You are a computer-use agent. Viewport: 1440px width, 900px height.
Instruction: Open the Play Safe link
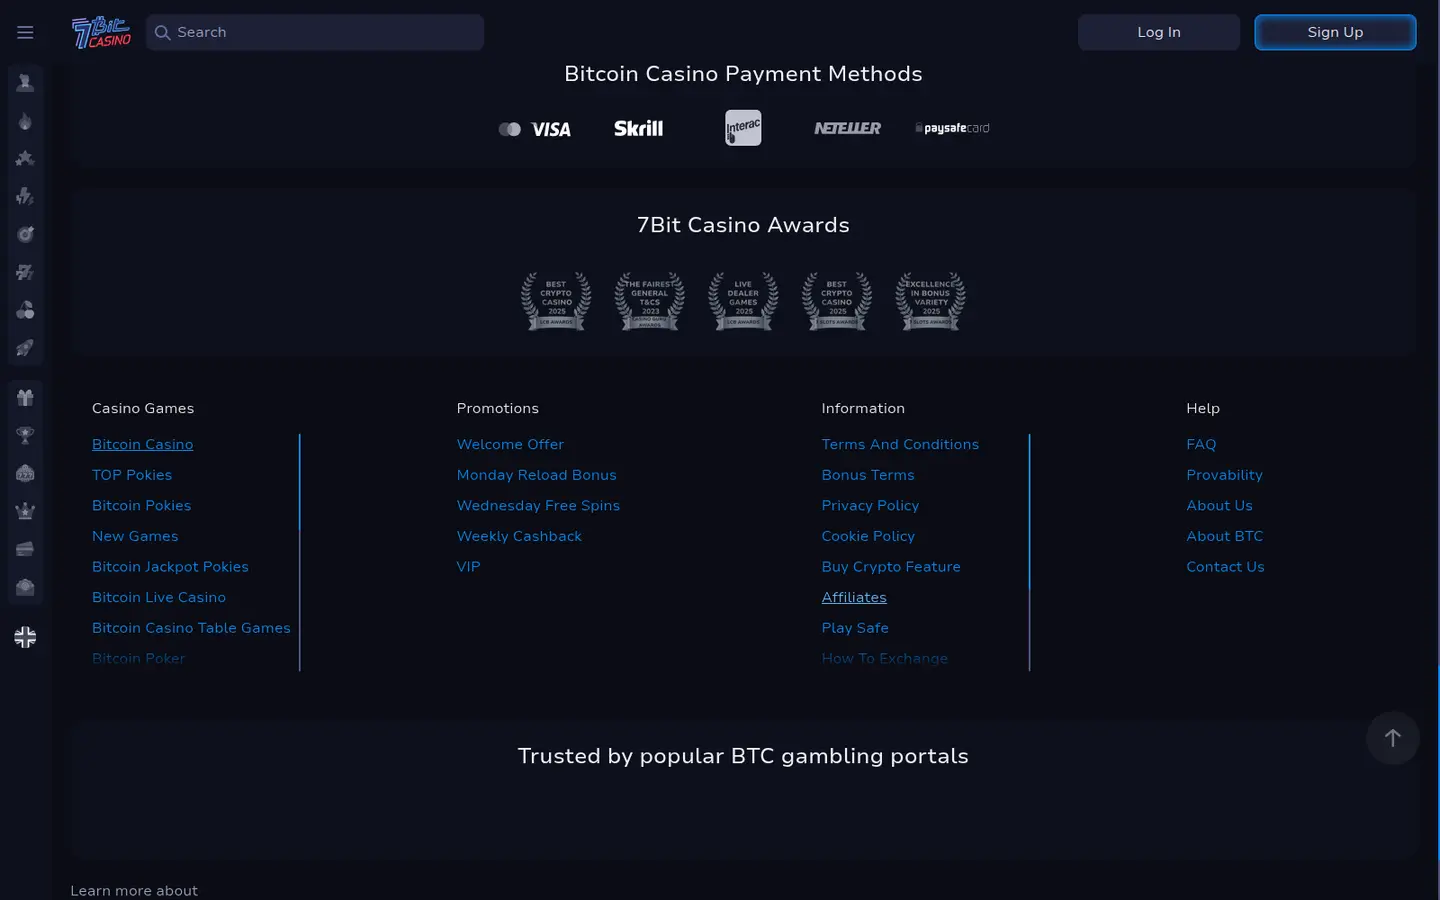click(855, 628)
